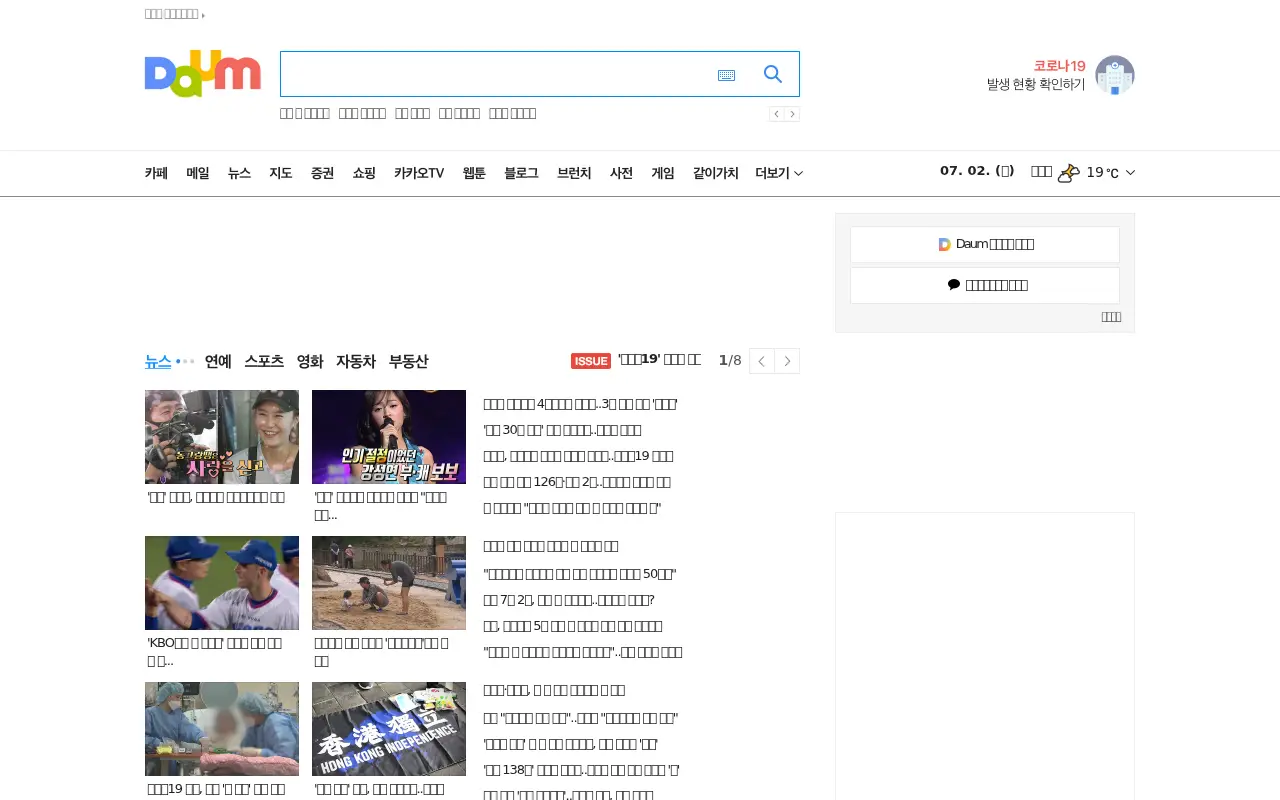This screenshot has height=800, width=1280.
Task: Open the 게임 menu item
Action: click(x=663, y=173)
